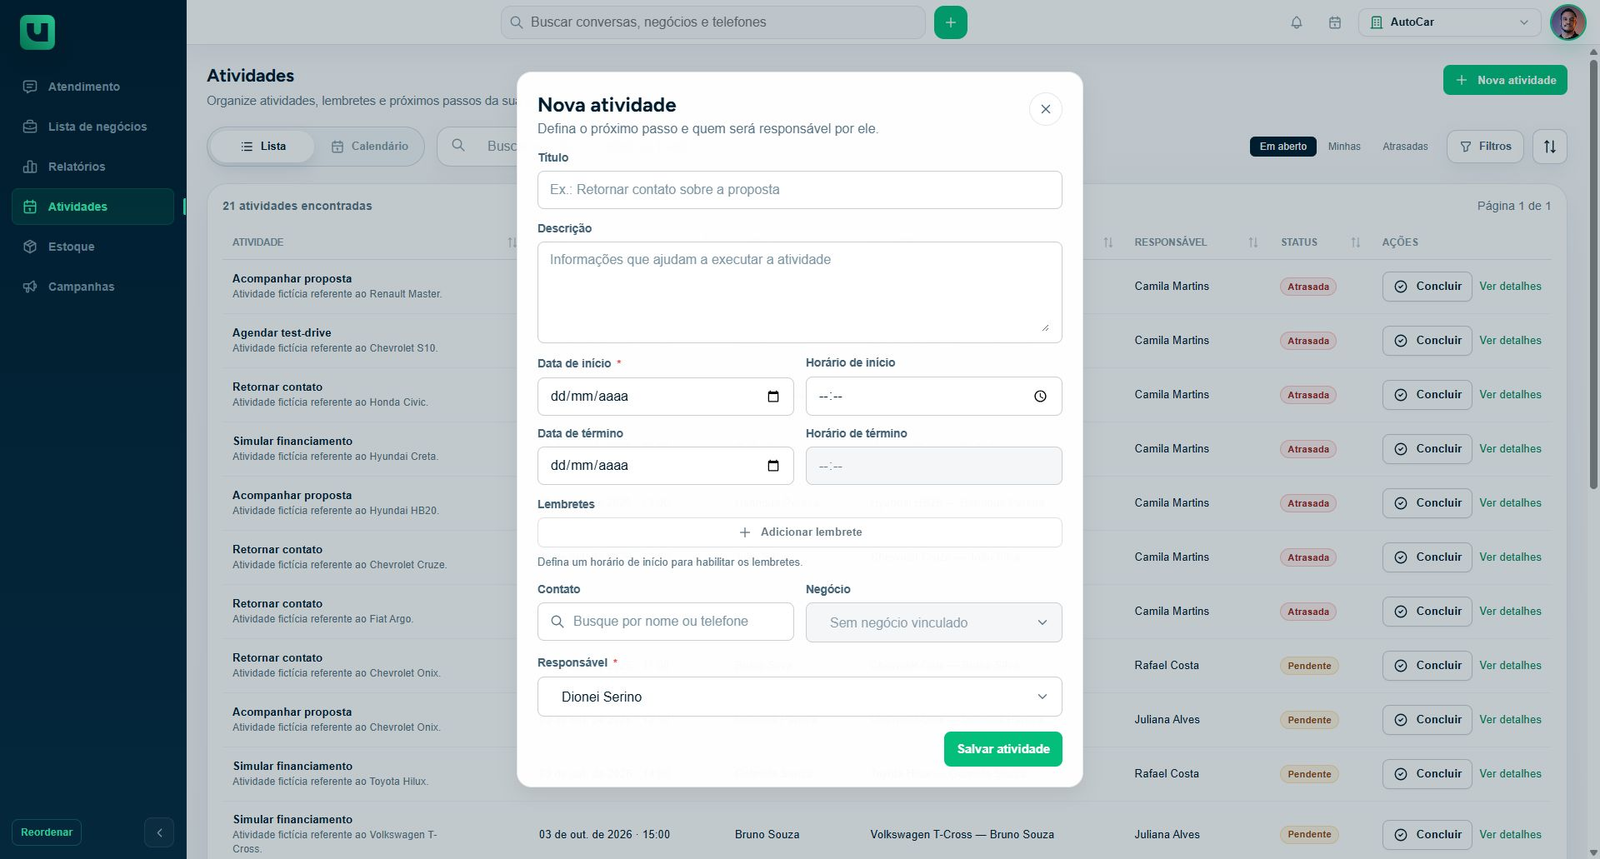
Task: Click the Contato search field
Action: [666, 622]
